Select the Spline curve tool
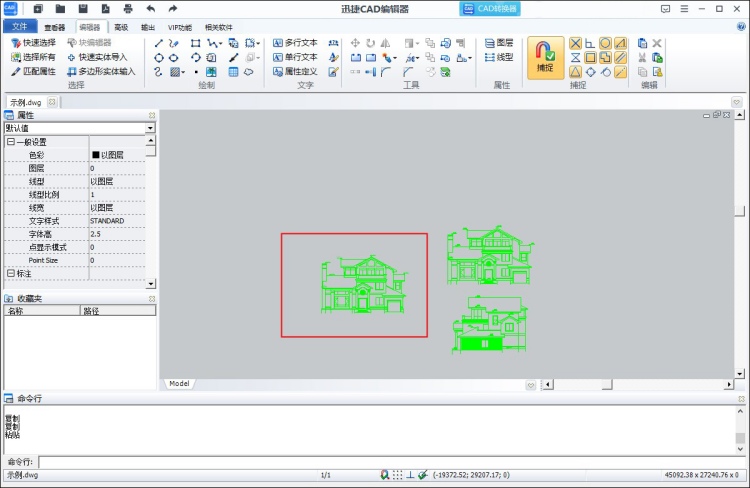Image resolution: width=750 pixels, height=488 pixels. pyautogui.click(x=159, y=72)
